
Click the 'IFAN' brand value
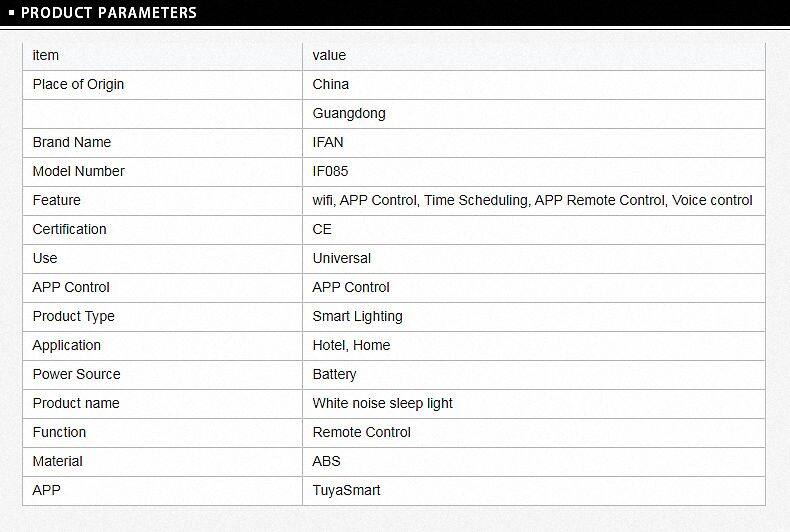[328, 142]
